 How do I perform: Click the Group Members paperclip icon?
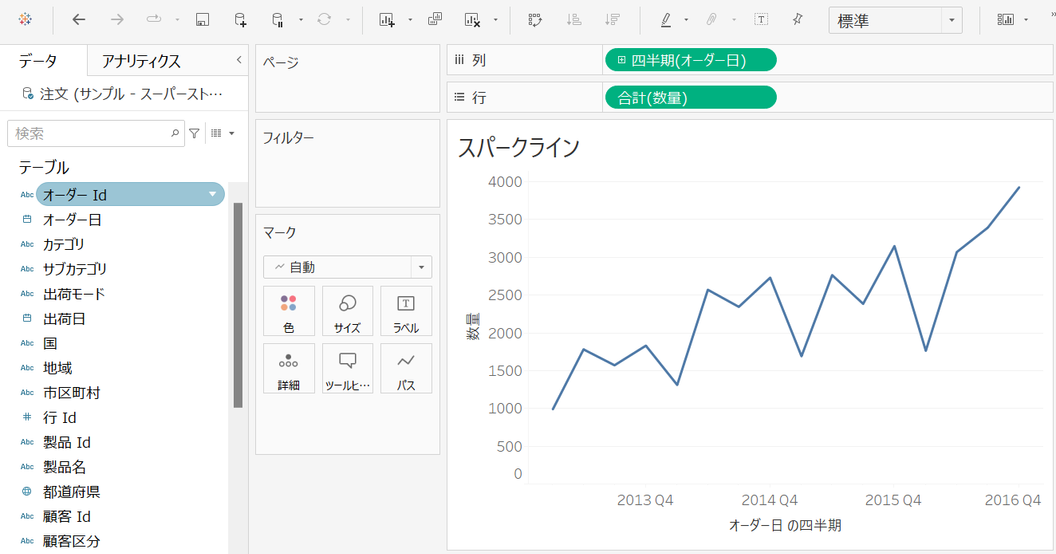pyautogui.click(x=711, y=20)
